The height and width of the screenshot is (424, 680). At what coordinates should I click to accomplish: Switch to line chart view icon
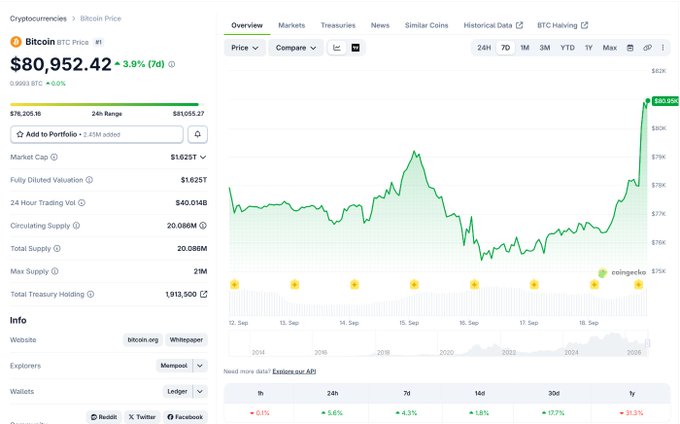click(337, 48)
